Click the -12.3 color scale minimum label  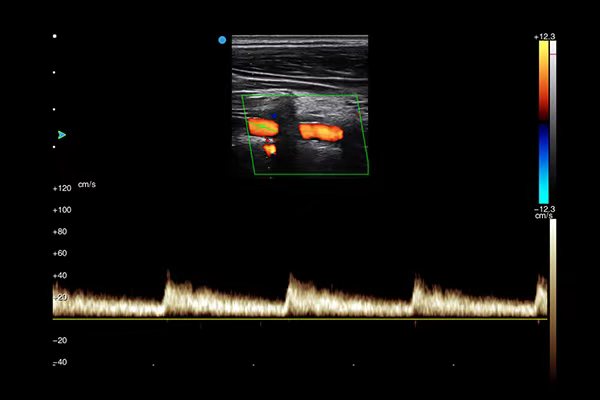coord(544,209)
